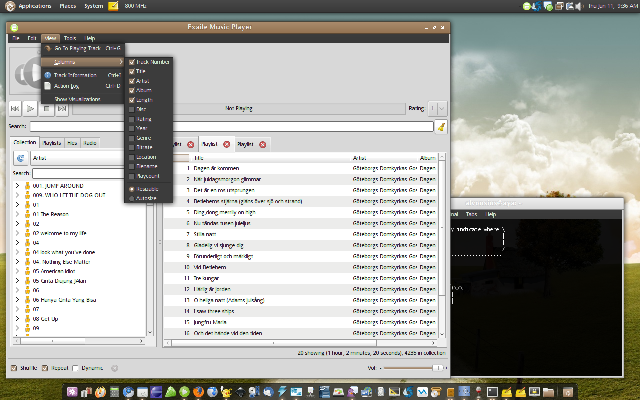Click the main Search input field
Screen dimensions: 640x400
tap(231, 127)
